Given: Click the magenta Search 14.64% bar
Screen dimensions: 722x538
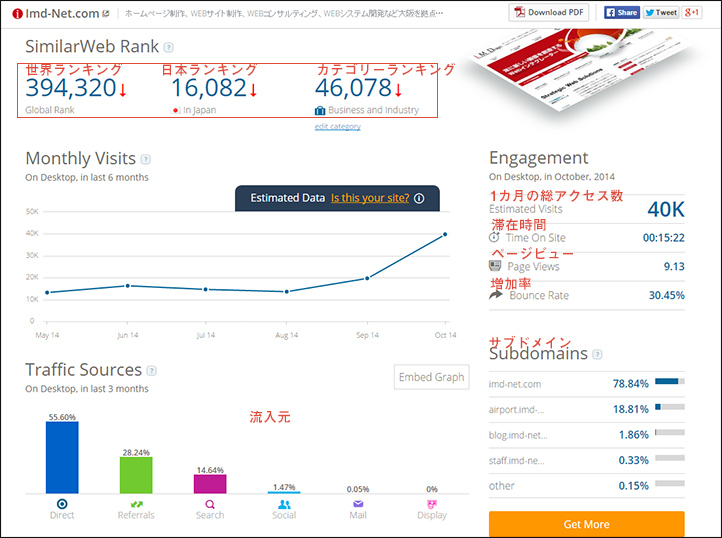Looking at the screenshot, I should pyautogui.click(x=210, y=484).
